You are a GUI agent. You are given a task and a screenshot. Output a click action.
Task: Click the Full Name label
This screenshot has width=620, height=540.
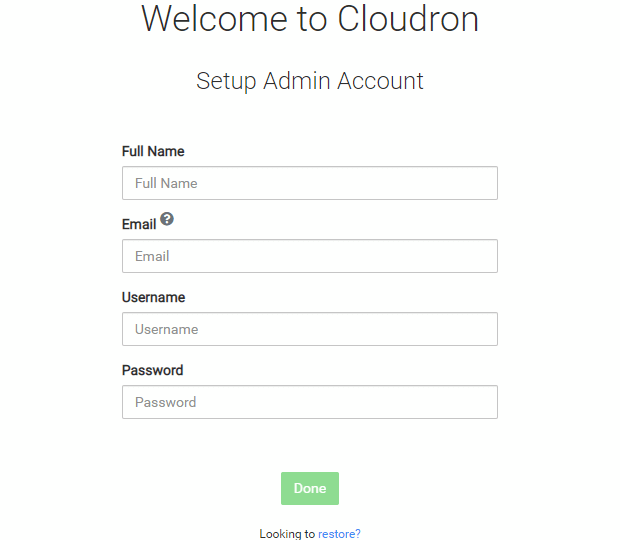(x=153, y=151)
